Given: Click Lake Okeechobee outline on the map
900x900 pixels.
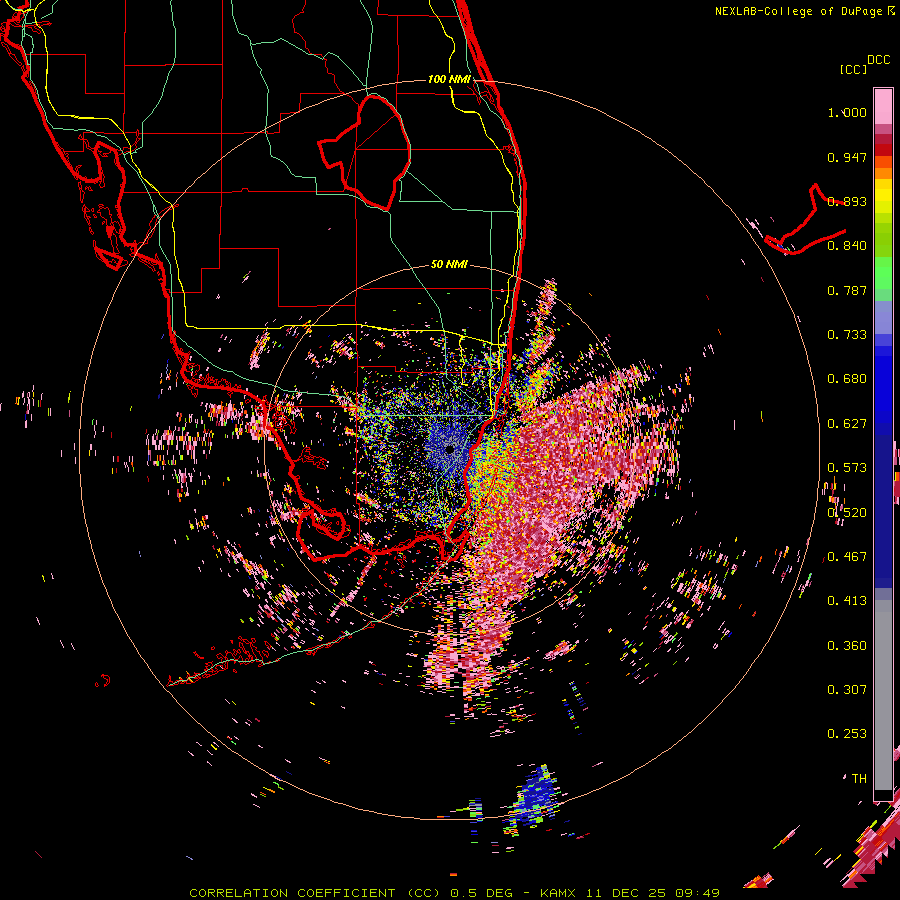Looking at the screenshot, I should pyautogui.click(x=364, y=152).
